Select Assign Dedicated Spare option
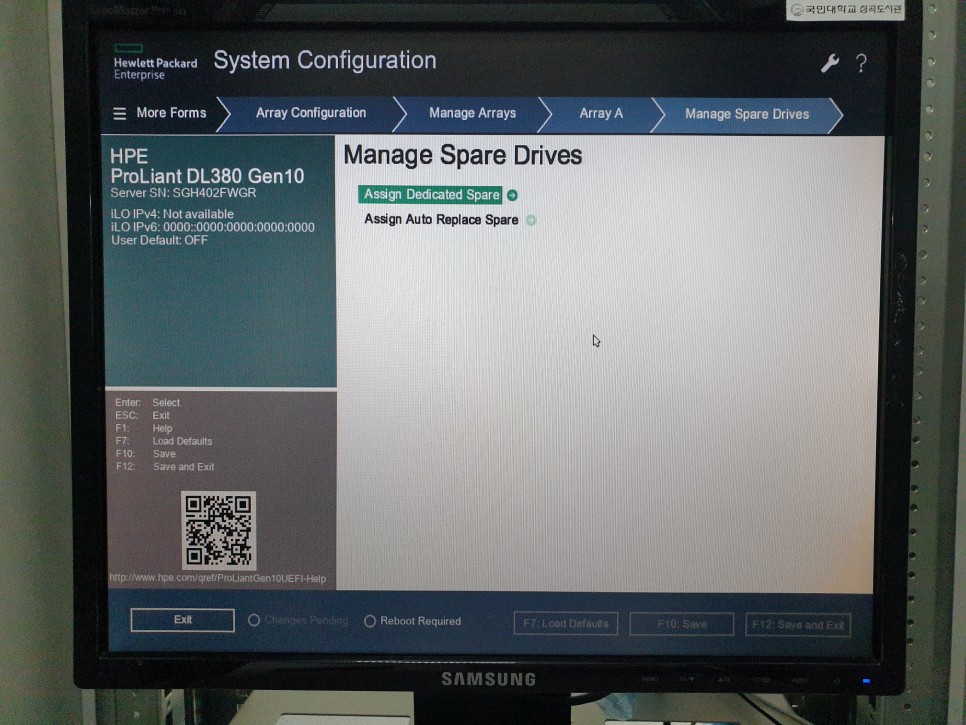Viewport: 966px width, 725px height. coord(431,195)
